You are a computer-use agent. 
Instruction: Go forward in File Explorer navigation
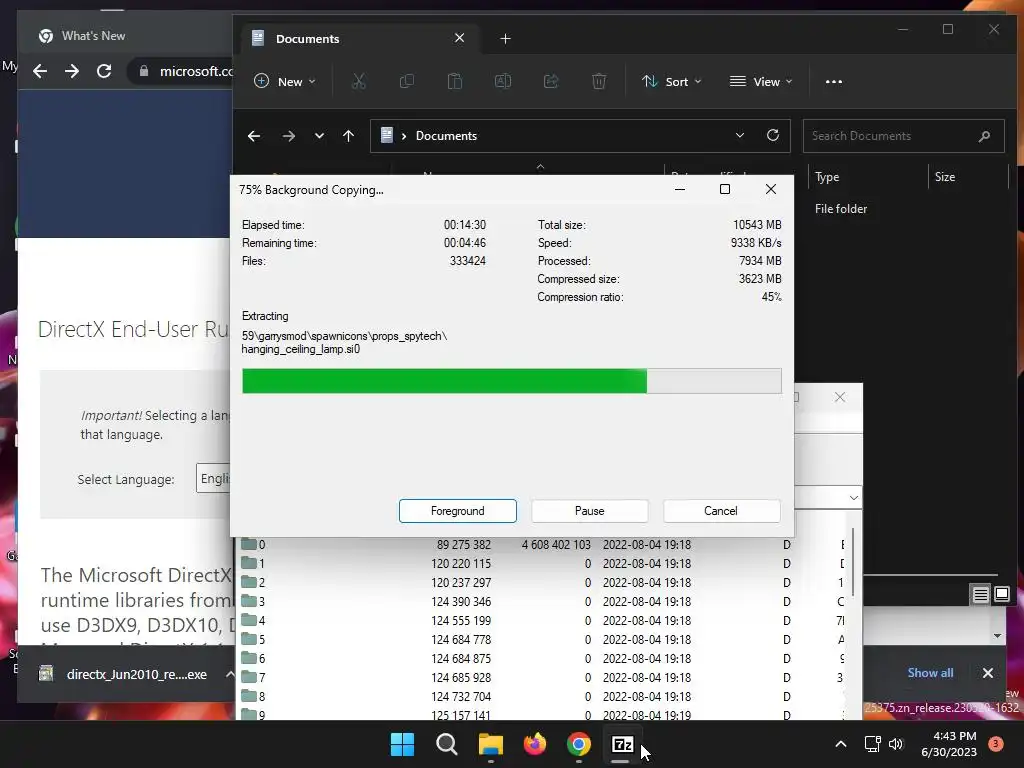click(288, 136)
